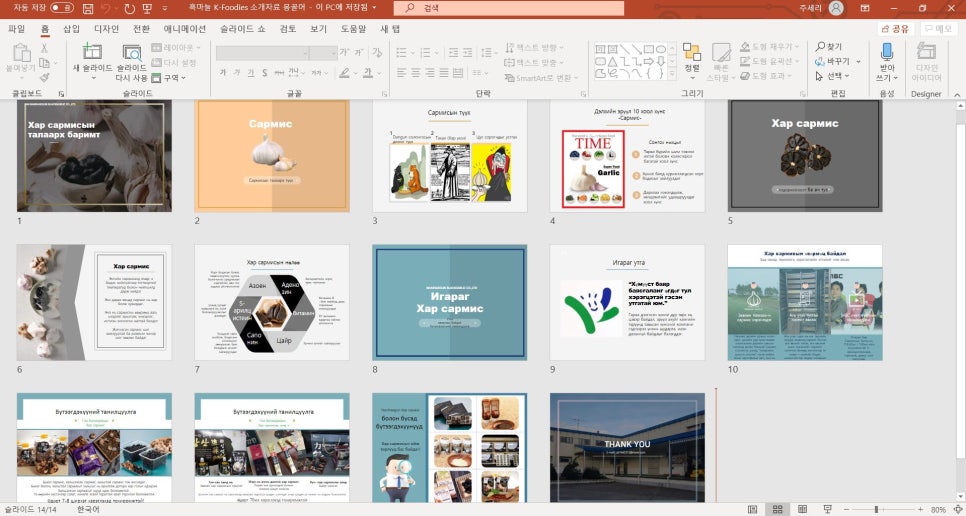Viewport: 966px width, 516px height.
Task: Click the Redo arrow icon in quick access toolbar
Action: tap(129, 9)
